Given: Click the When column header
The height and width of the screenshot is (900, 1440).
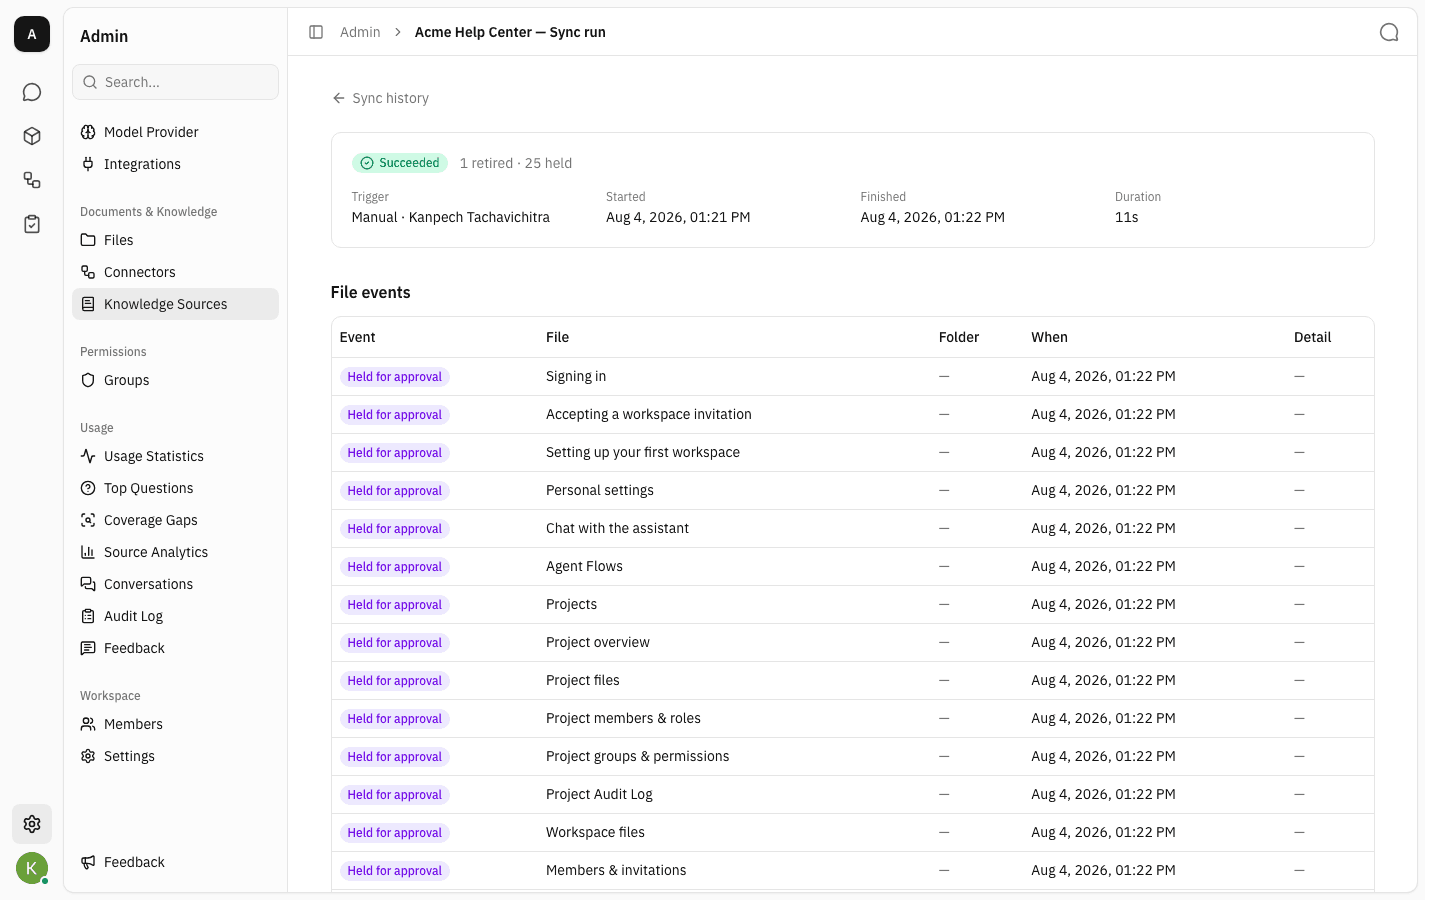Looking at the screenshot, I should [1049, 337].
